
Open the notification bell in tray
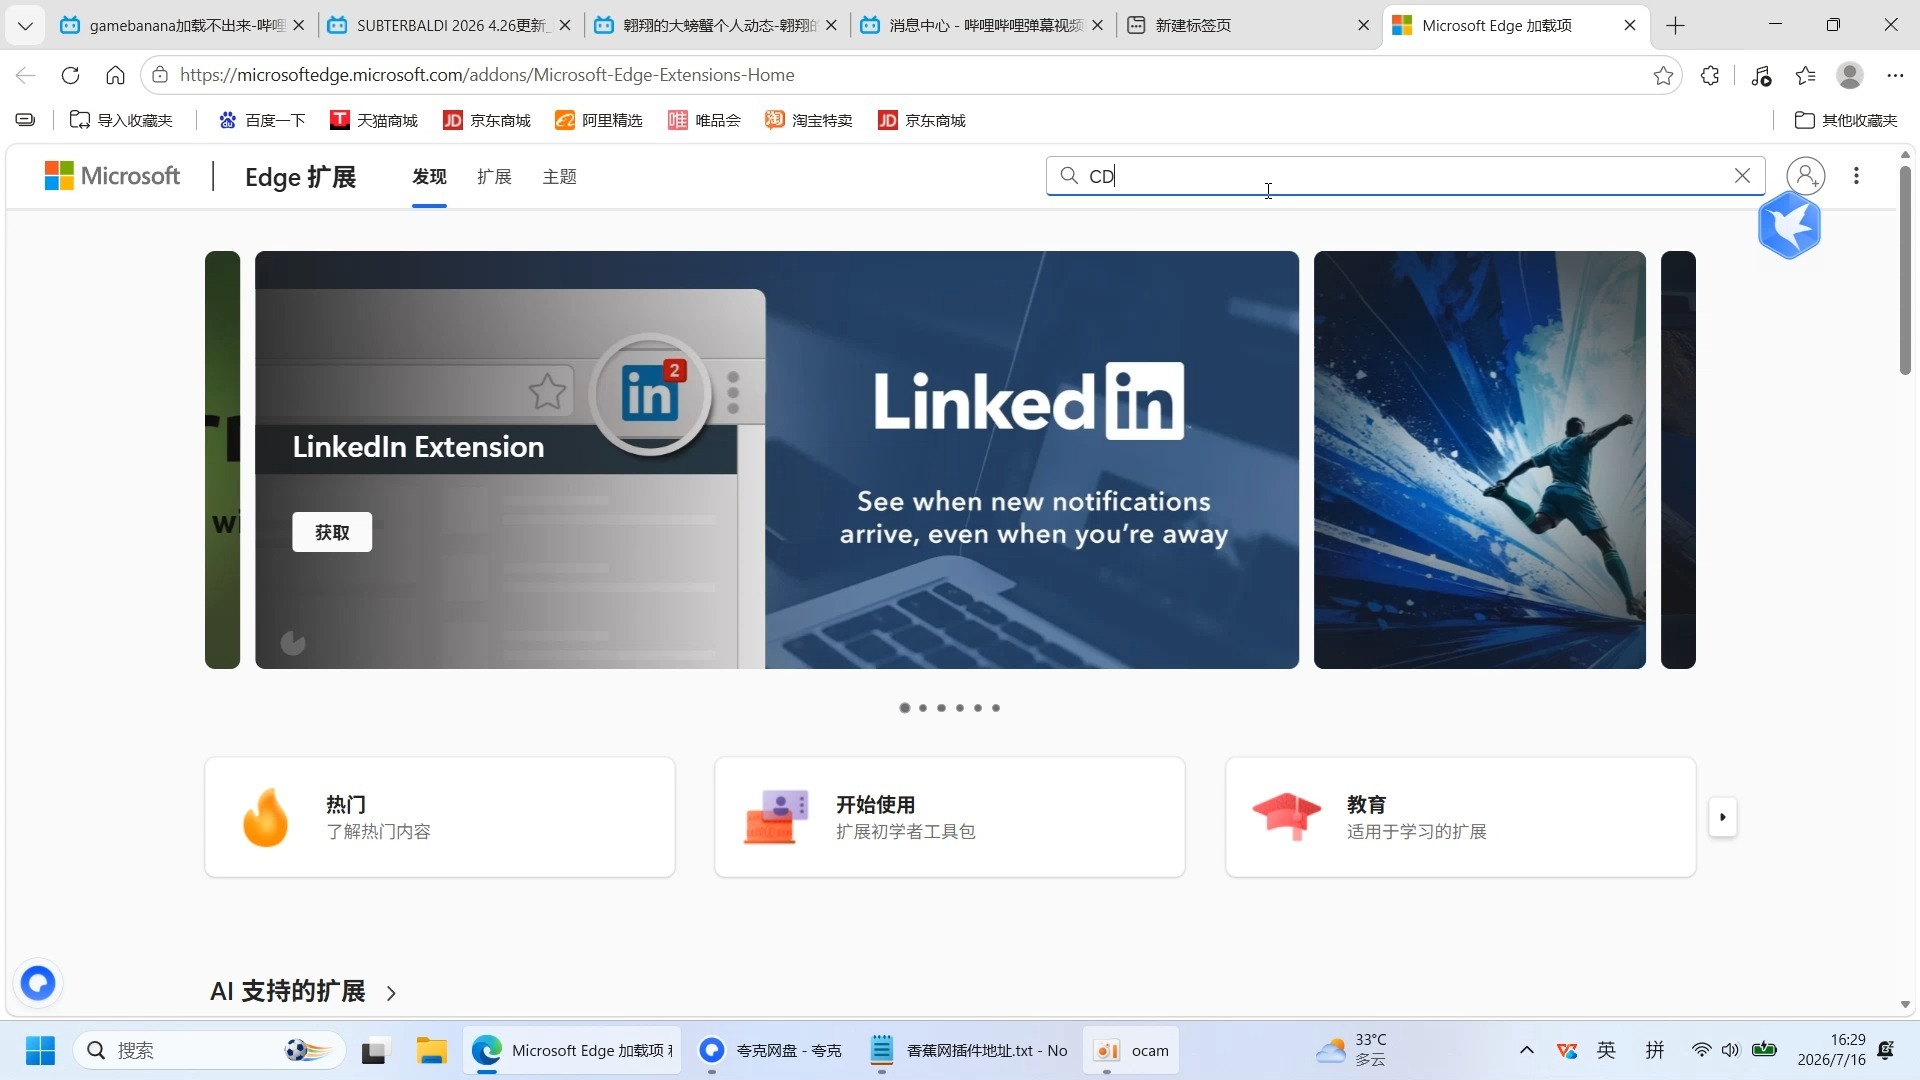point(1886,1050)
